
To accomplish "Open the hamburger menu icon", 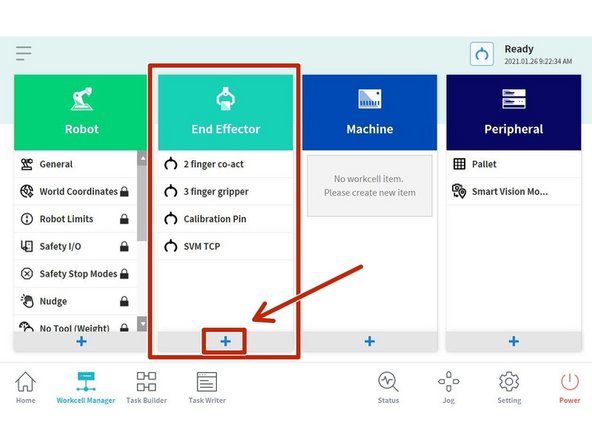I will coord(23,53).
